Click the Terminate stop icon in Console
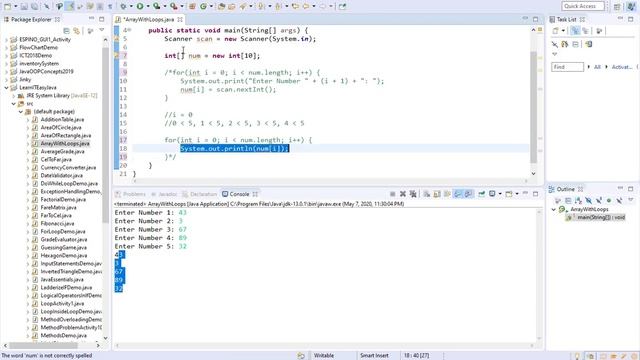This screenshot has width=640, height=360. pyautogui.click(x=393, y=194)
